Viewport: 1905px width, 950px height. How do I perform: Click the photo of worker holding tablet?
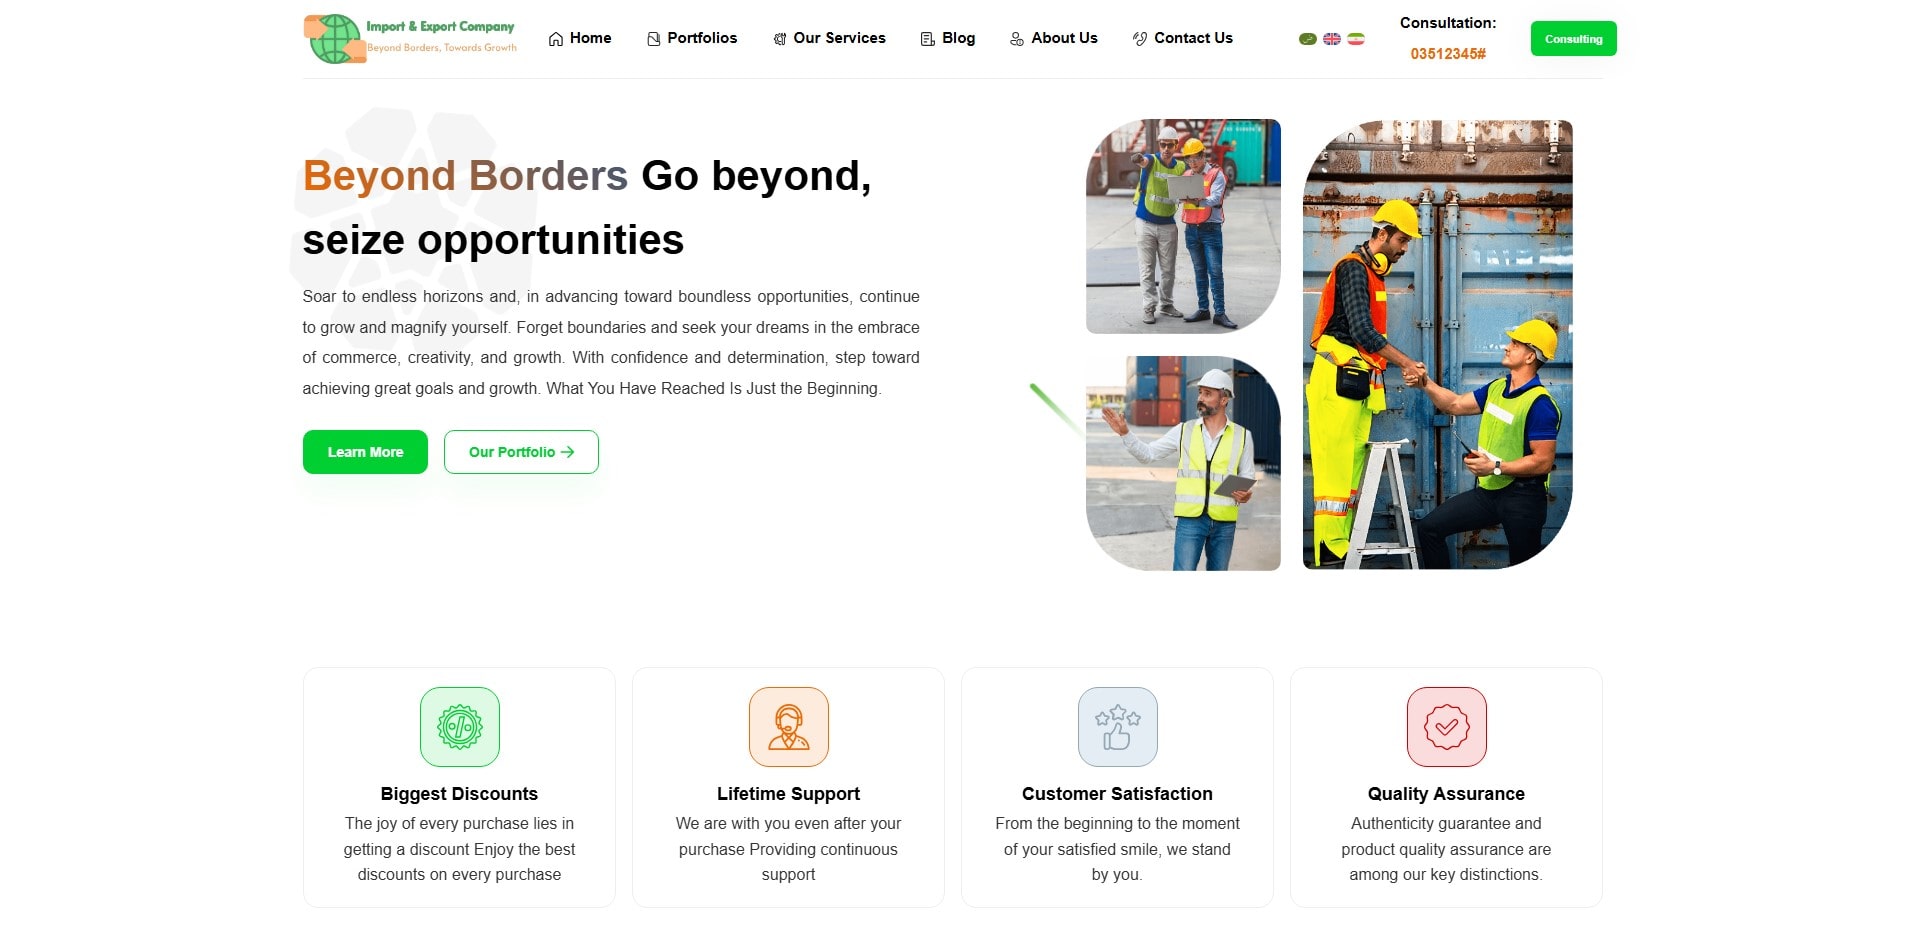coord(1183,464)
